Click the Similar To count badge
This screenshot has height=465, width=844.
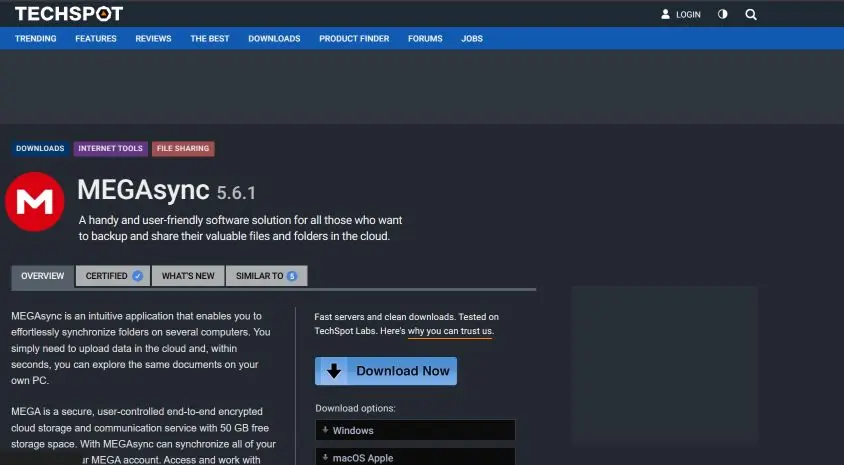[292, 276]
